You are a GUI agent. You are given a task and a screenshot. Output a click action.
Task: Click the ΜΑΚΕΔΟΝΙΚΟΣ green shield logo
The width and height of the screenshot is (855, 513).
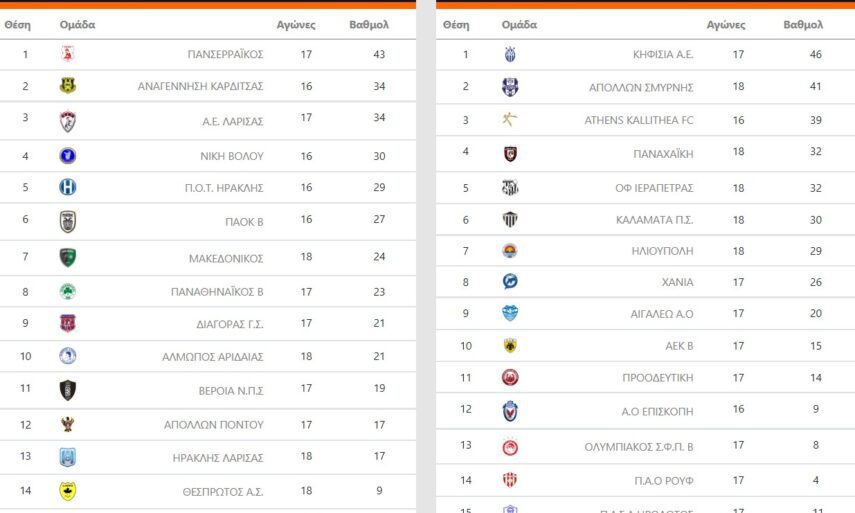coord(67,257)
